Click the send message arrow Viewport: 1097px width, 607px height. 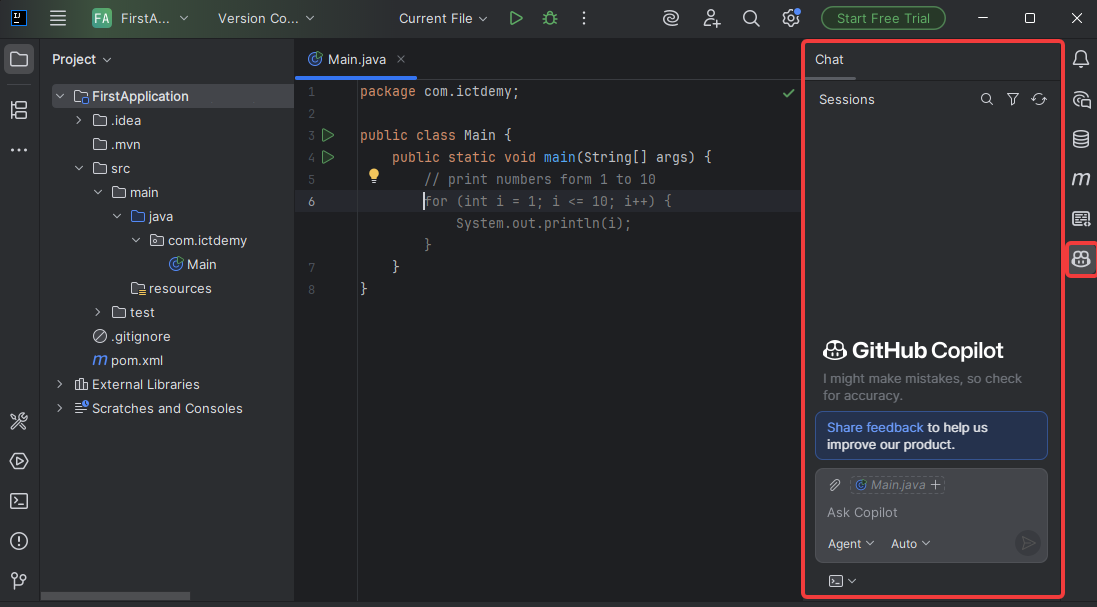click(1027, 543)
